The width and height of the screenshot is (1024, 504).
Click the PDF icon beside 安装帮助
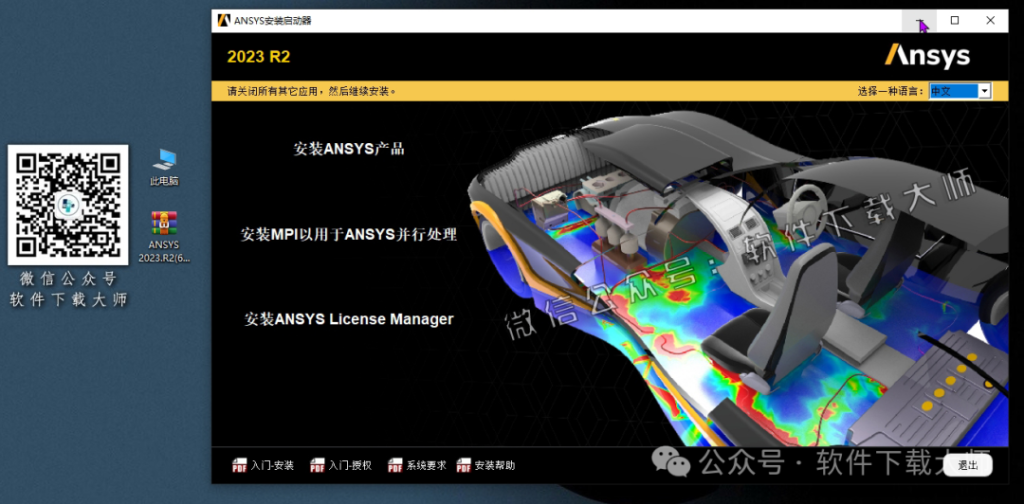464,465
